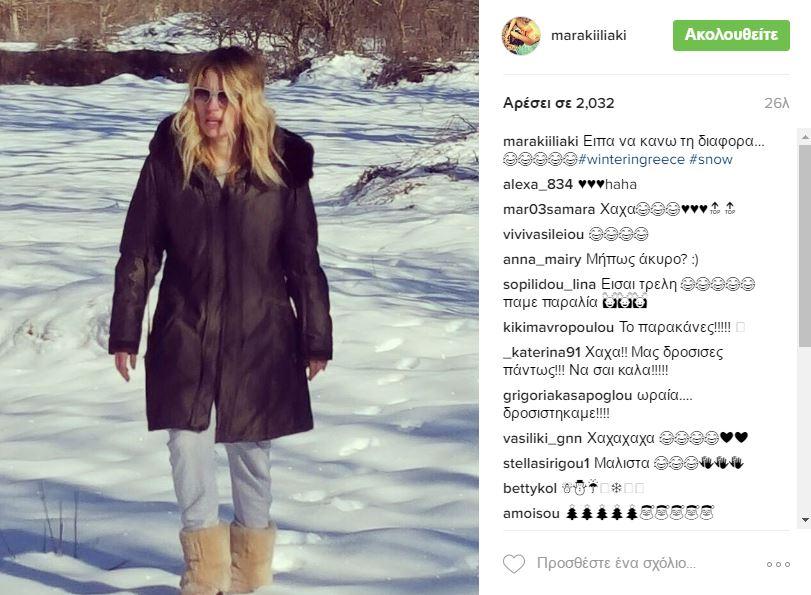Click the green Ακολουθείτε follow button
811x595 pixels.
[731, 35]
